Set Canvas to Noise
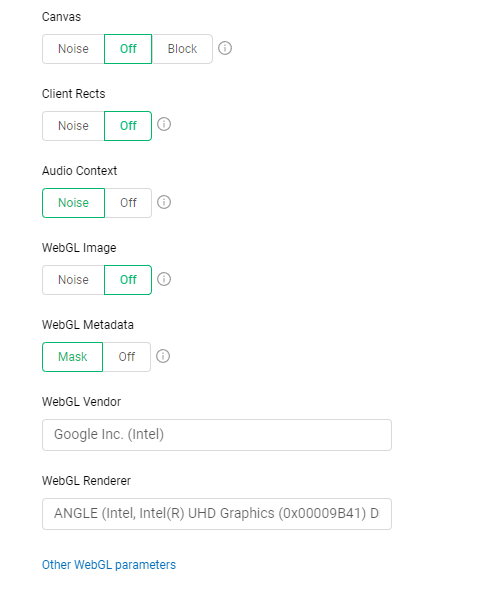499x589 pixels. point(73,49)
